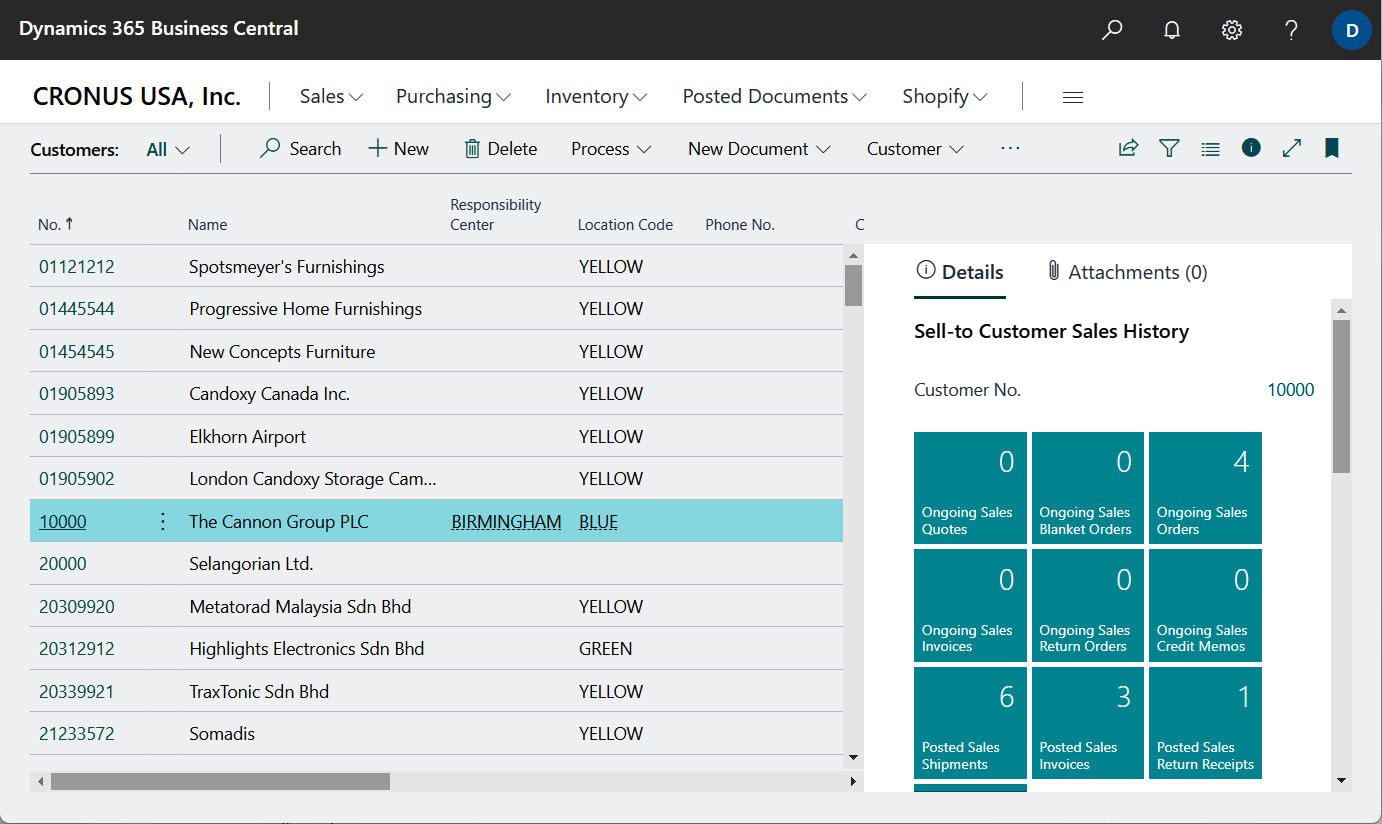Image resolution: width=1382 pixels, height=824 pixels.
Task: Select Candoxy Canada Inc. name cell
Action: (269, 394)
